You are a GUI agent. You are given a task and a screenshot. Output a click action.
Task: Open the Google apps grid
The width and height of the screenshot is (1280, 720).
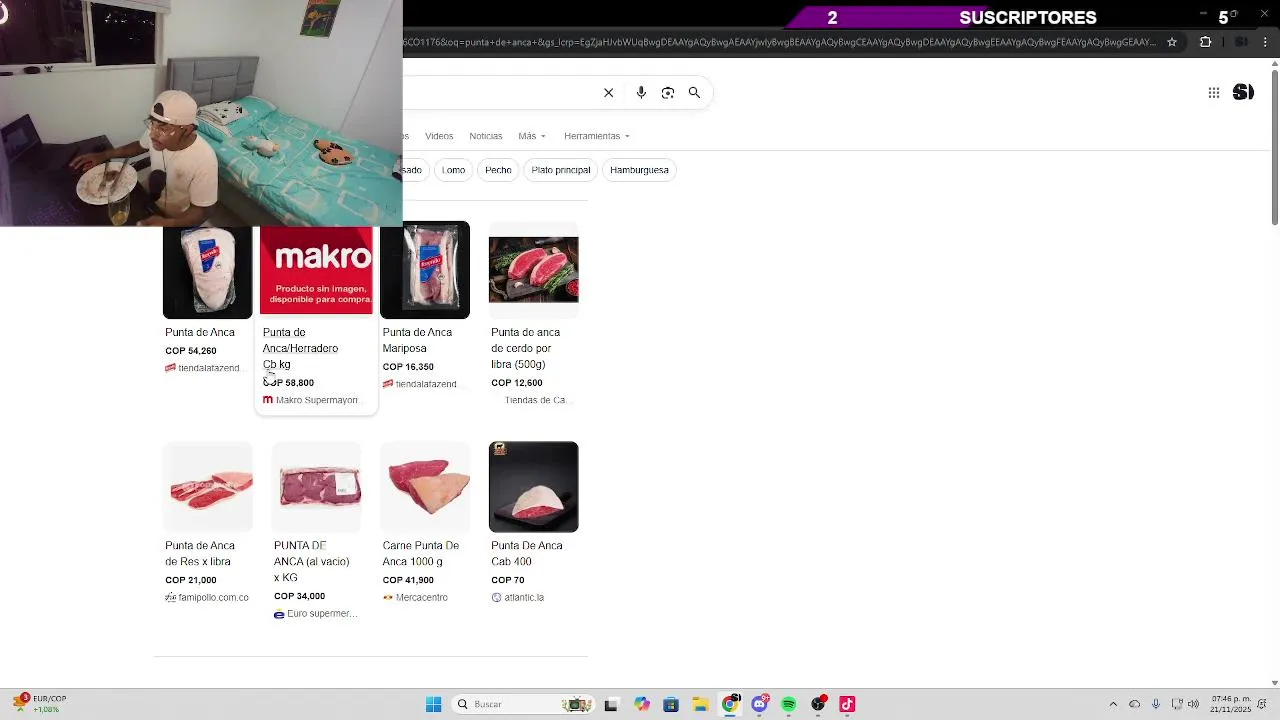(1213, 93)
